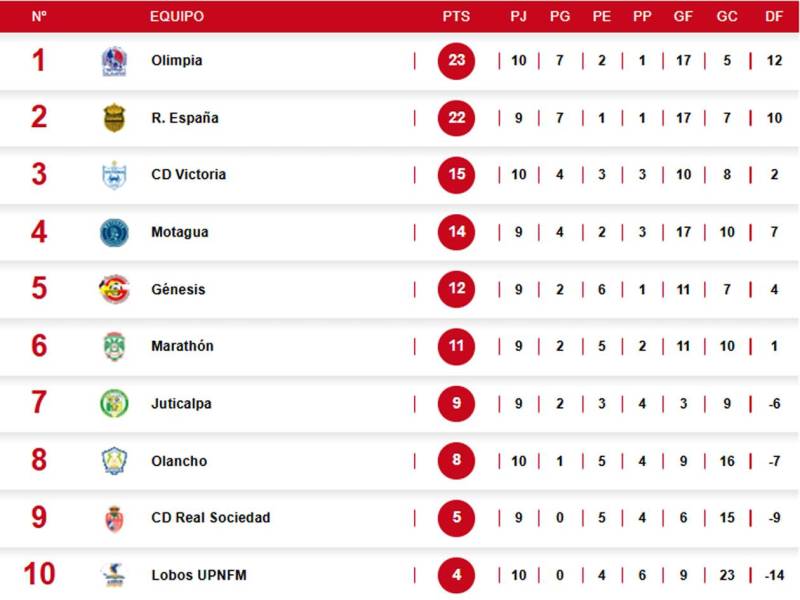Click the Olancho club crest
800x600 pixels.
tap(114, 461)
